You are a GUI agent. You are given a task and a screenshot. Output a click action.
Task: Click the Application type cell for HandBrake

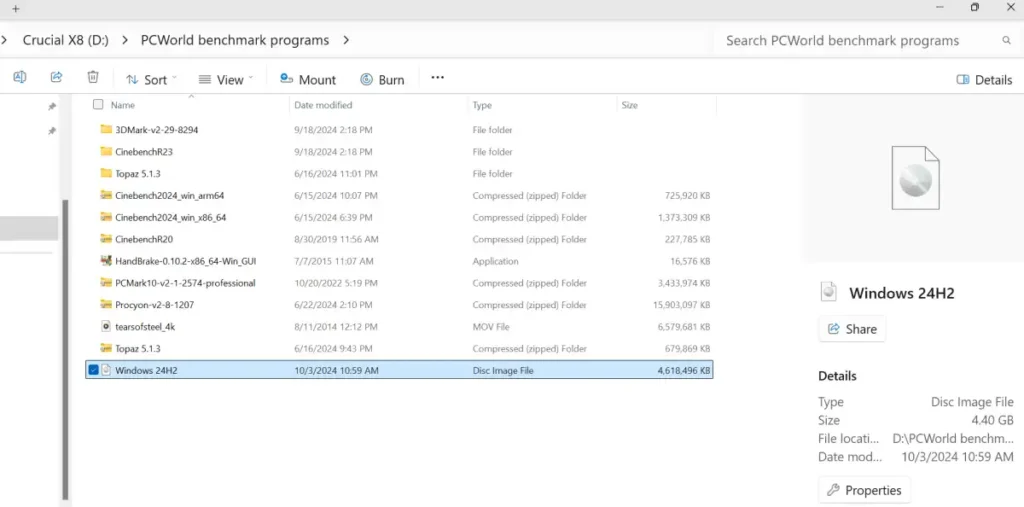pyautogui.click(x=495, y=261)
